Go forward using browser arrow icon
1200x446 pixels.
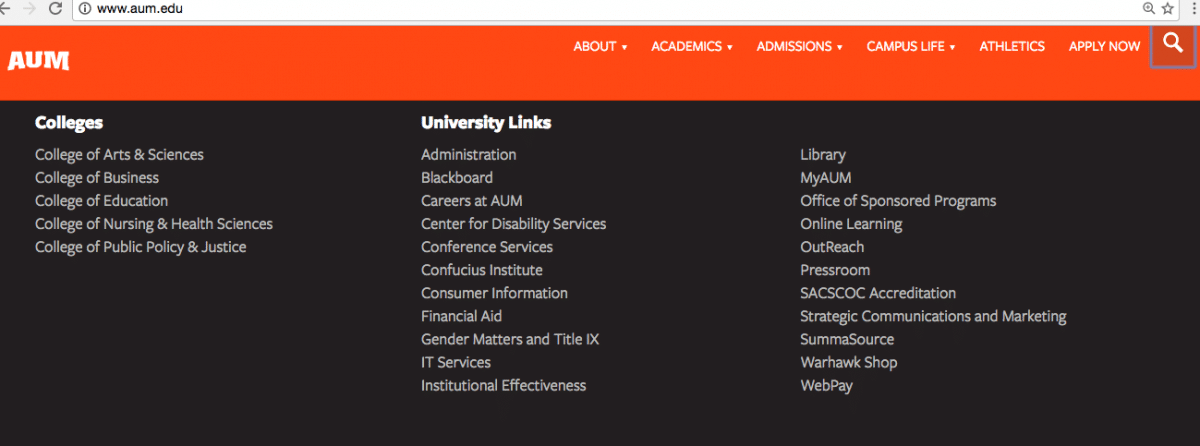pos(28,8)
